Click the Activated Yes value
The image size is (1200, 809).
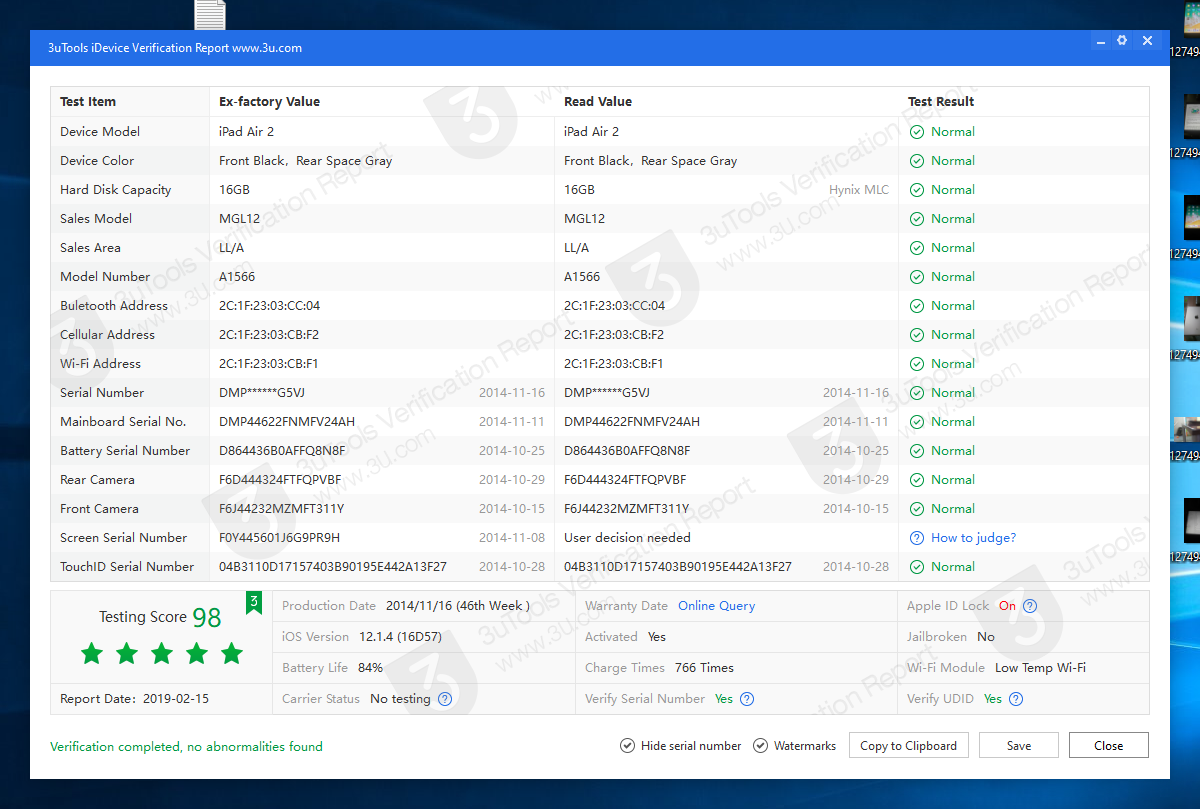pos(657,637)
